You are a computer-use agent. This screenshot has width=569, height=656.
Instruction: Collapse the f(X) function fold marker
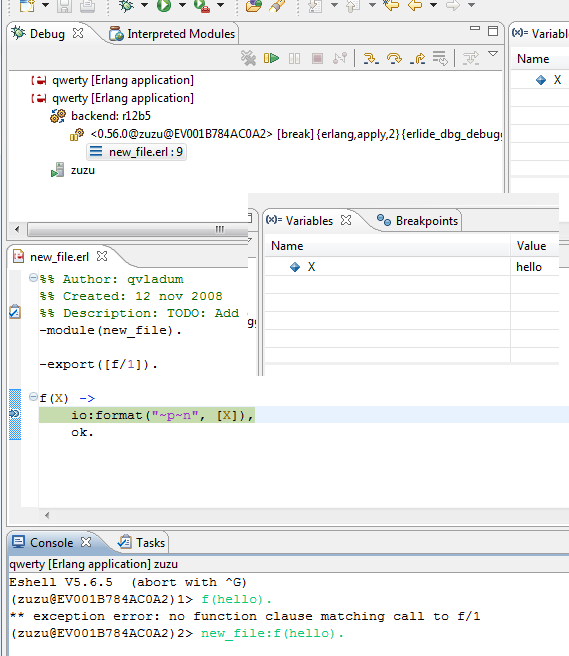(33, 396)
